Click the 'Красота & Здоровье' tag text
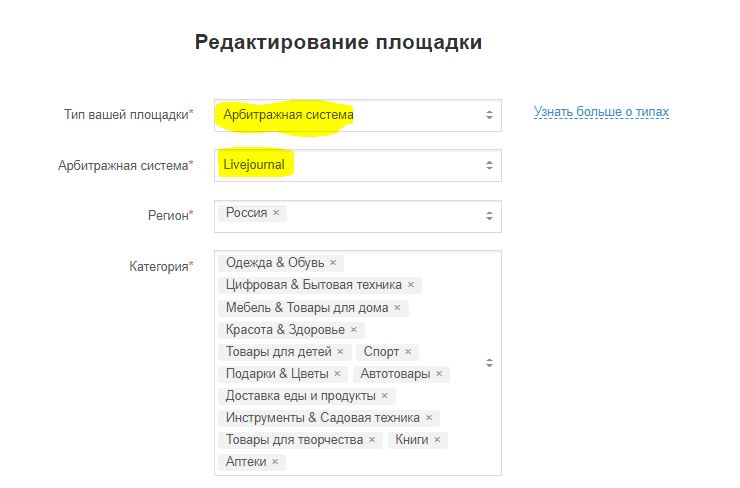Viewport: 740px width, 488px height. click(286, 329)
